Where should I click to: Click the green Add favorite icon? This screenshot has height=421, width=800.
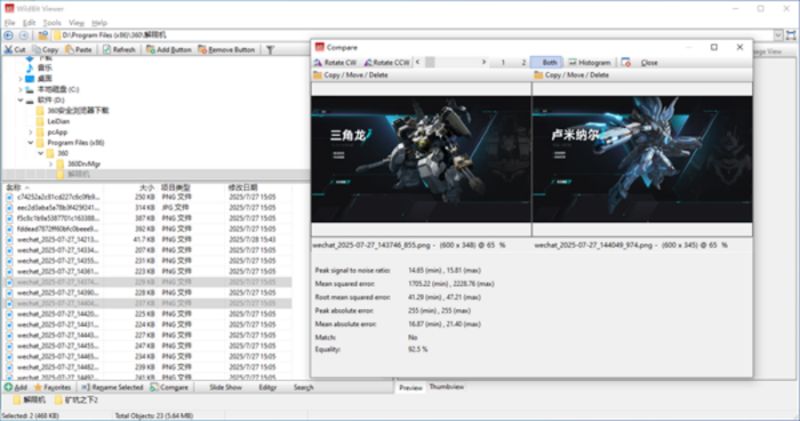15,387
